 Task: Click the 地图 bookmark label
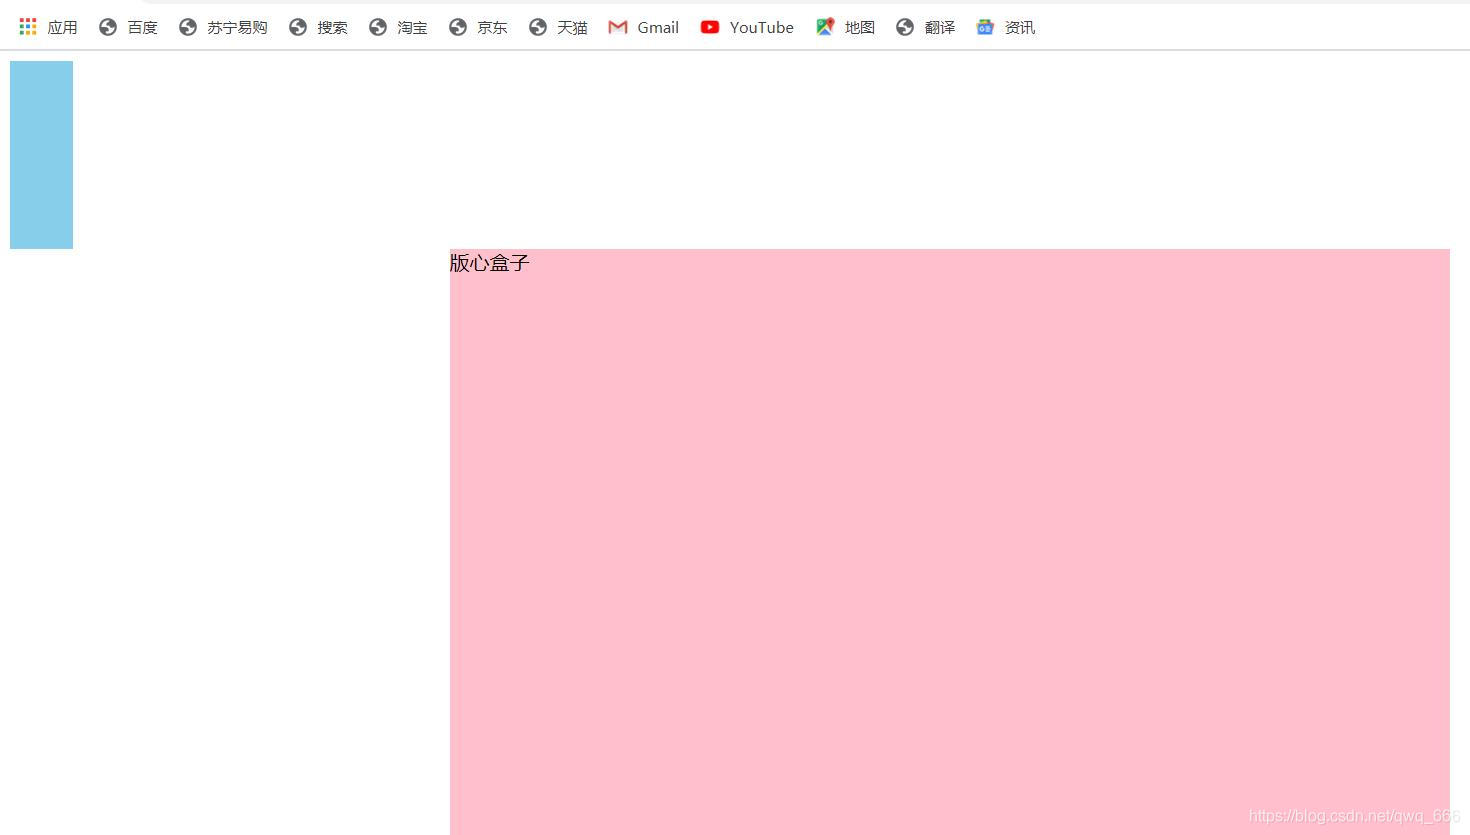(x=860, y=27)
